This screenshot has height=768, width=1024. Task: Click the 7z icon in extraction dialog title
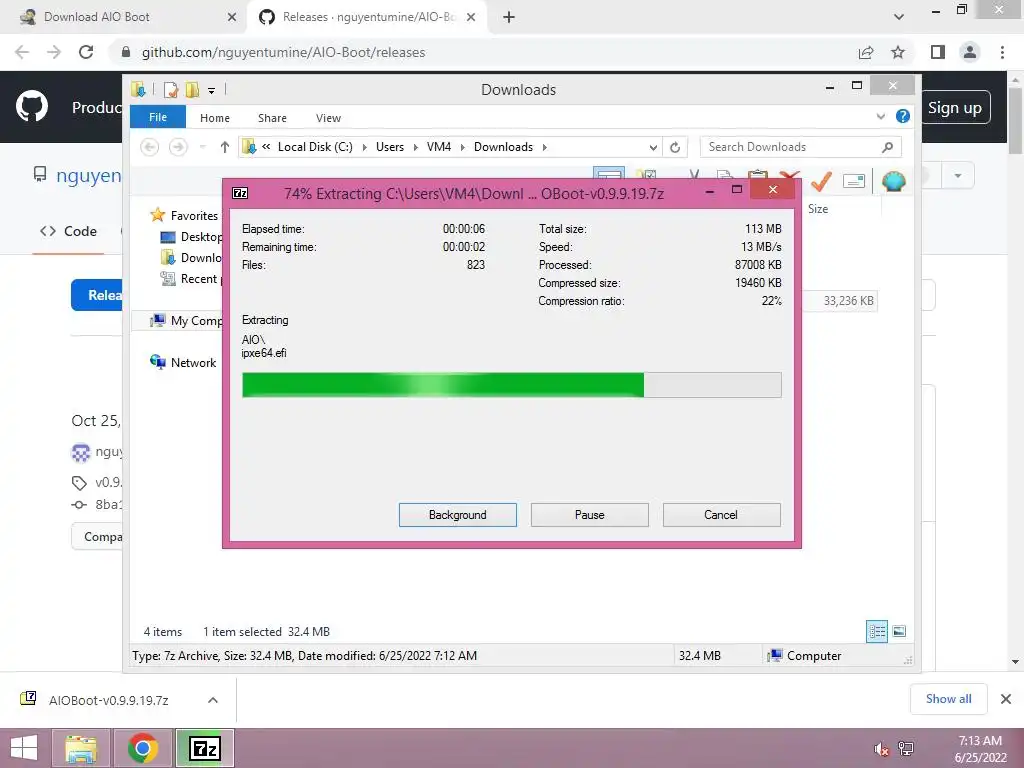coord(240,193)
